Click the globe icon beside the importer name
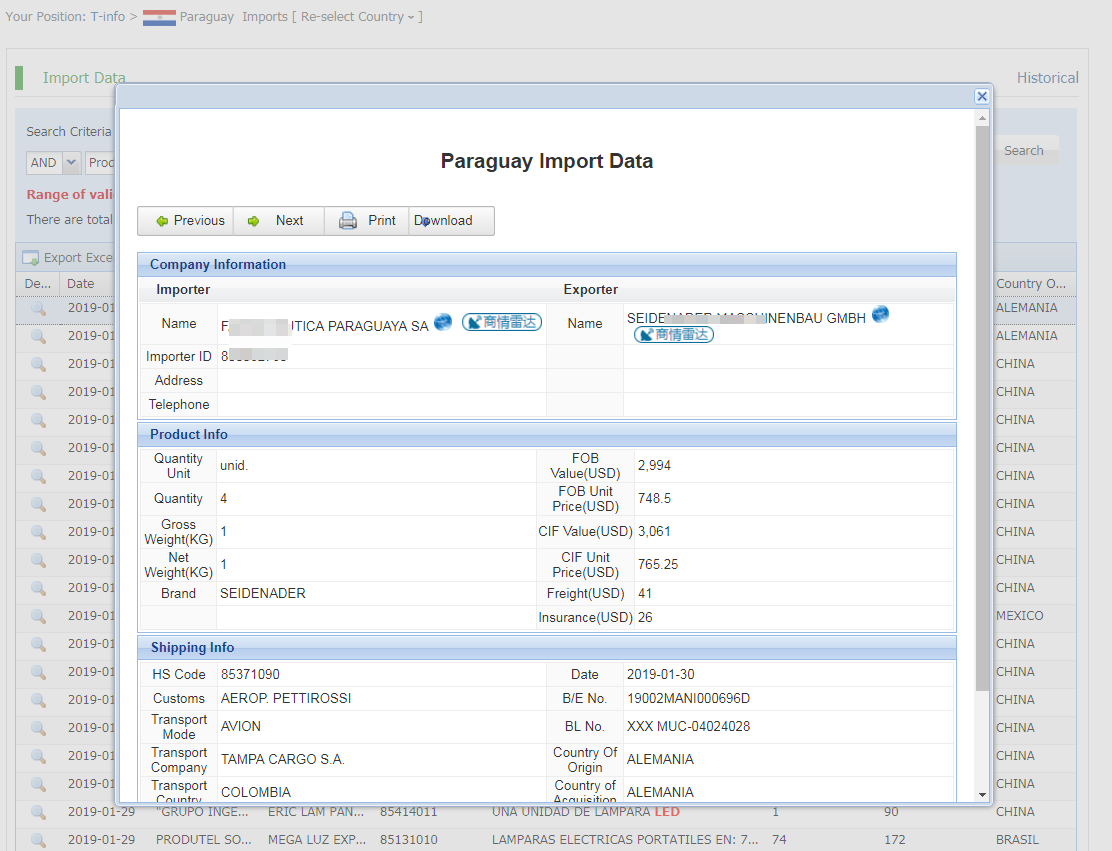The image size is (1112, 851). (443, 322)
